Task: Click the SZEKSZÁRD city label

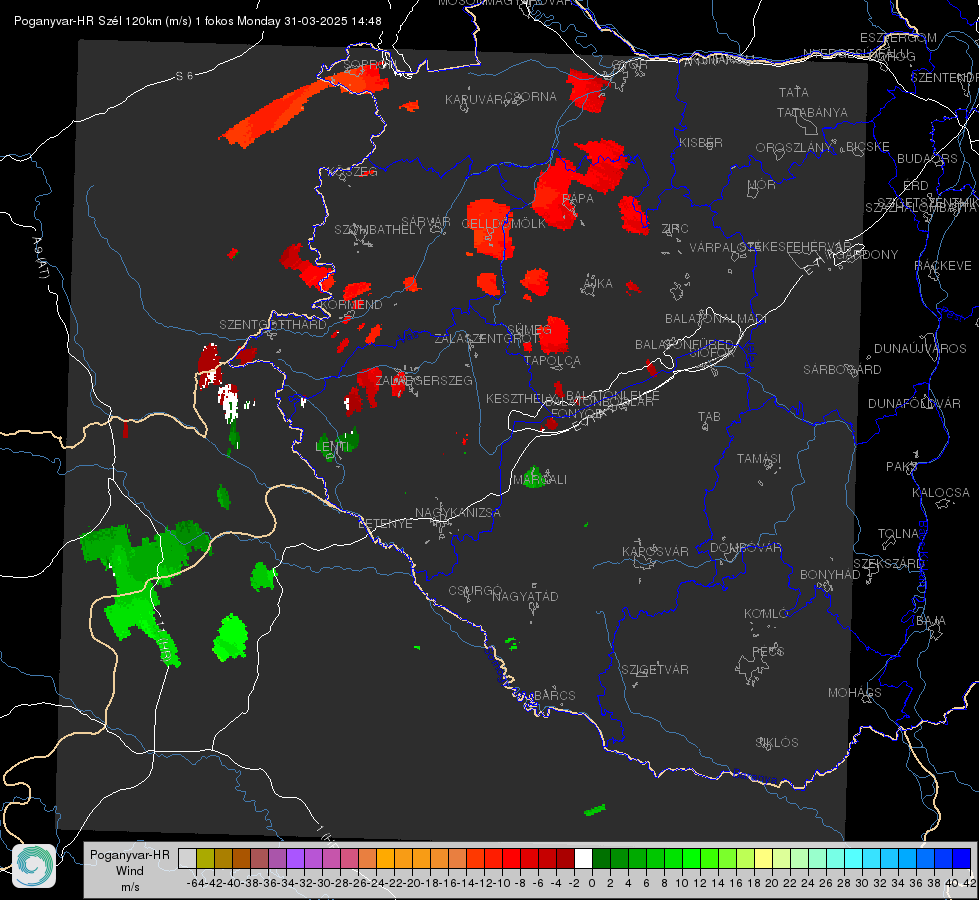Action: (x=888, y=564)
